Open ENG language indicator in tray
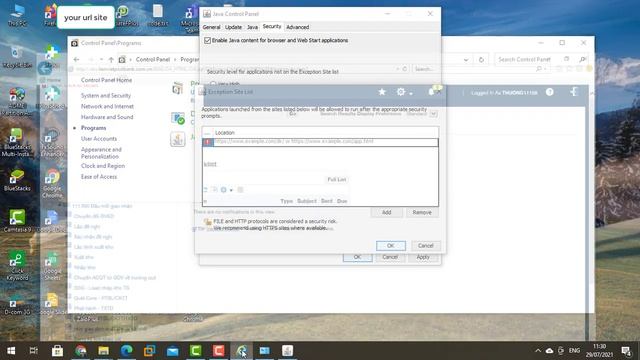The width and height of the screenshot is (640, 360). click(574, 351)
